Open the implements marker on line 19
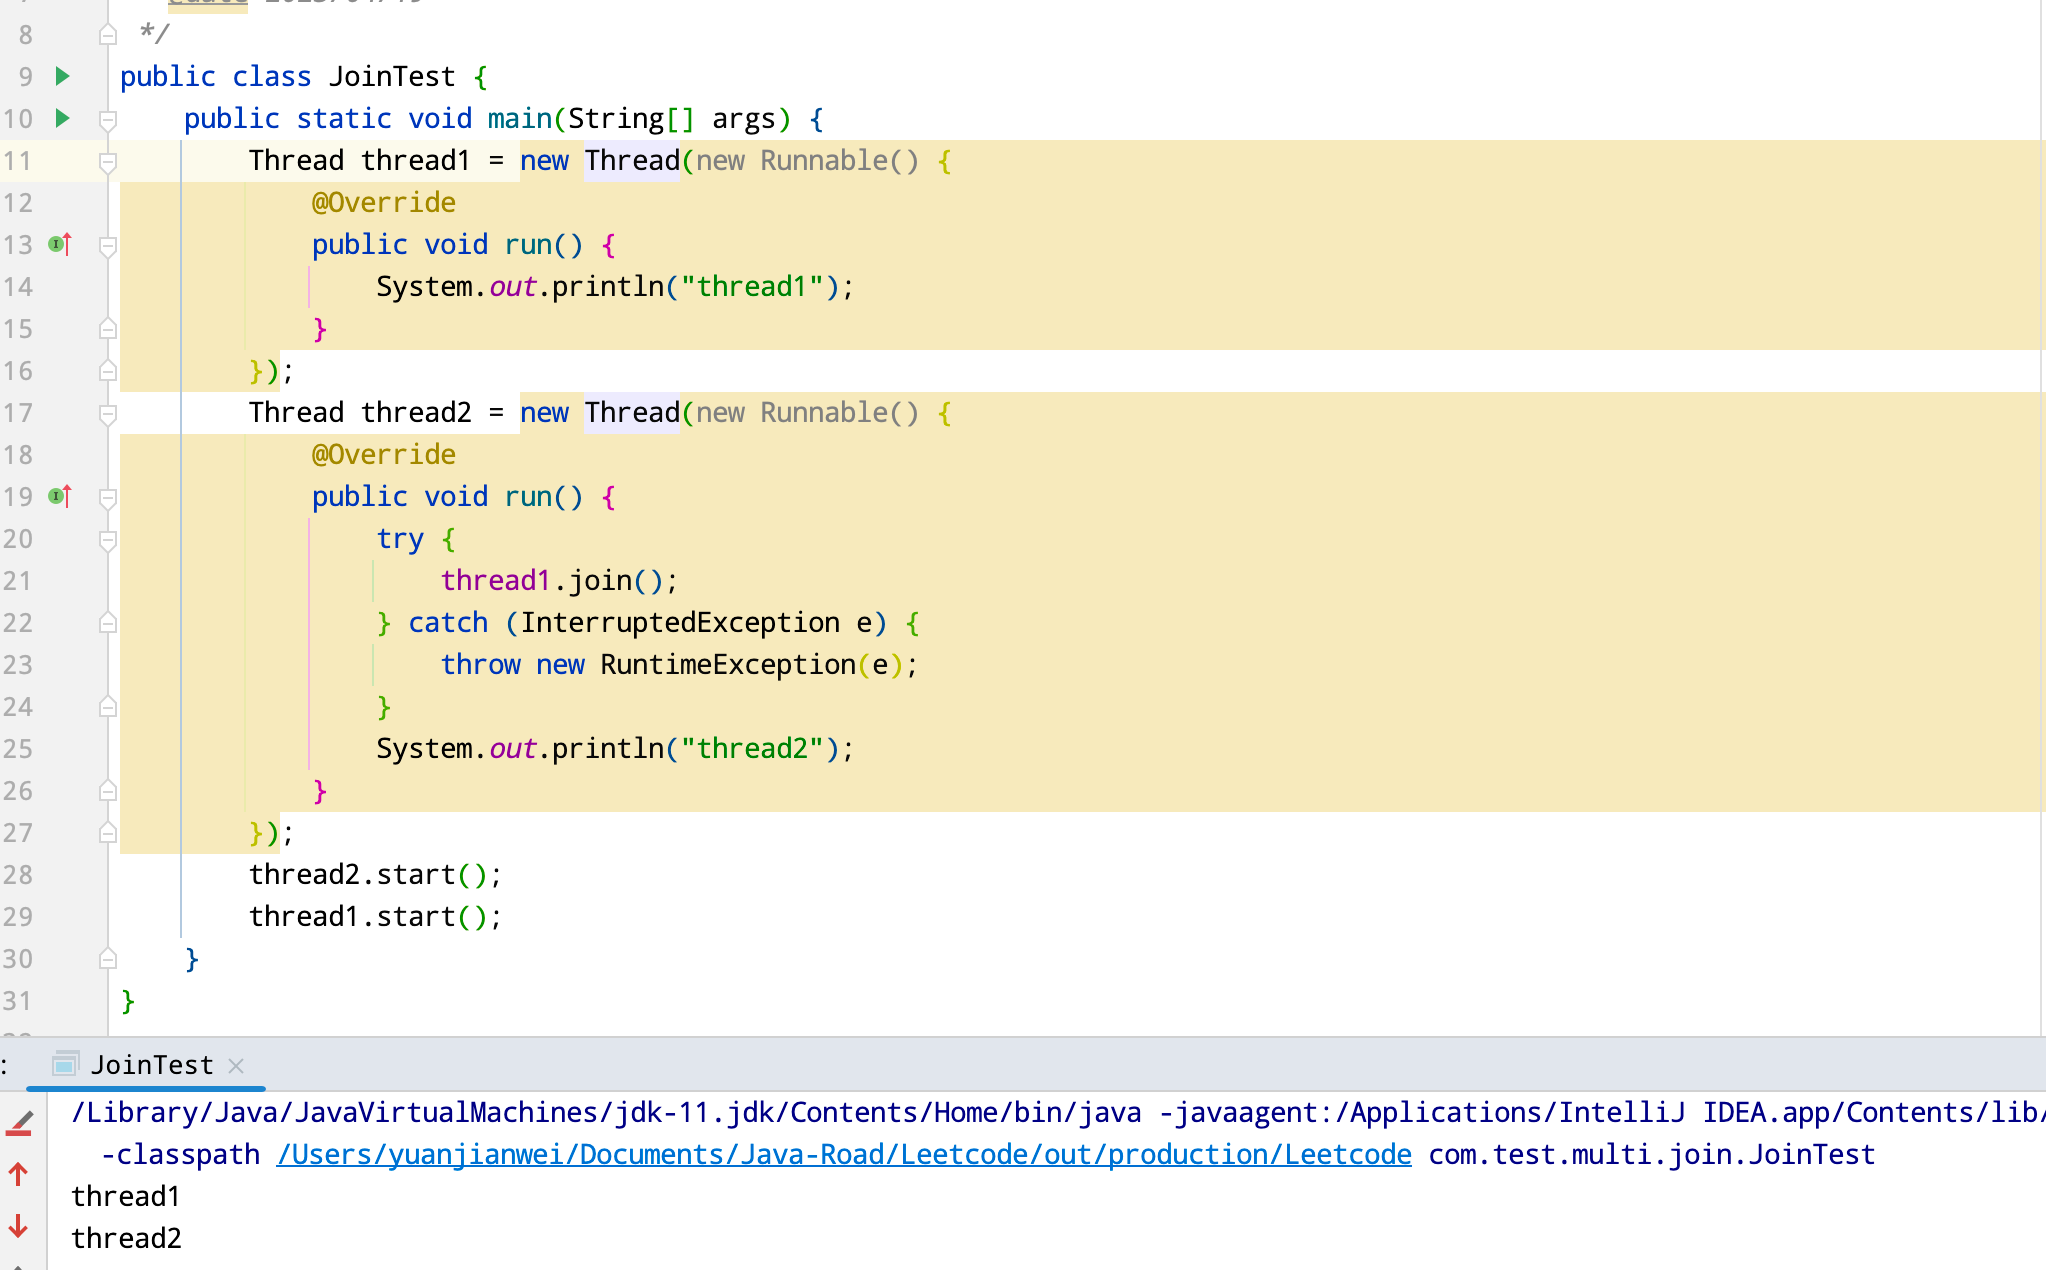This screenshot has height=1270, width=2046. pos(61,496)
